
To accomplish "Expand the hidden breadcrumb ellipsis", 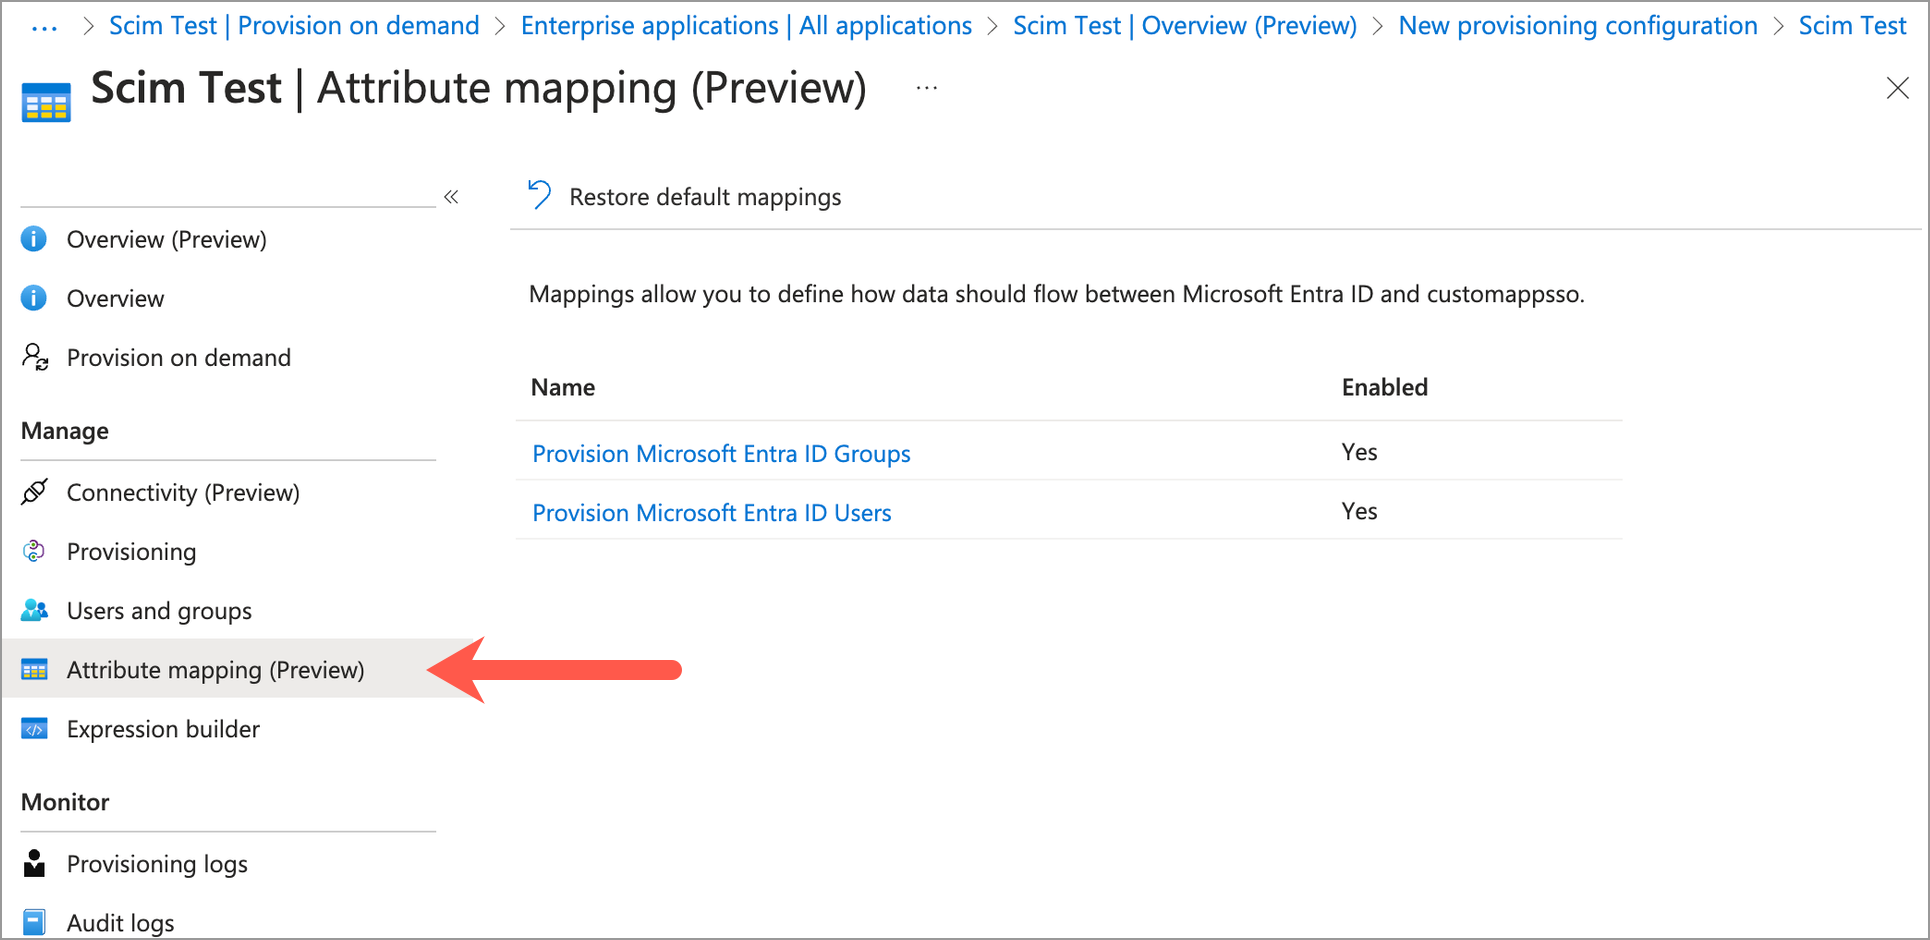I will pos(44,27).
